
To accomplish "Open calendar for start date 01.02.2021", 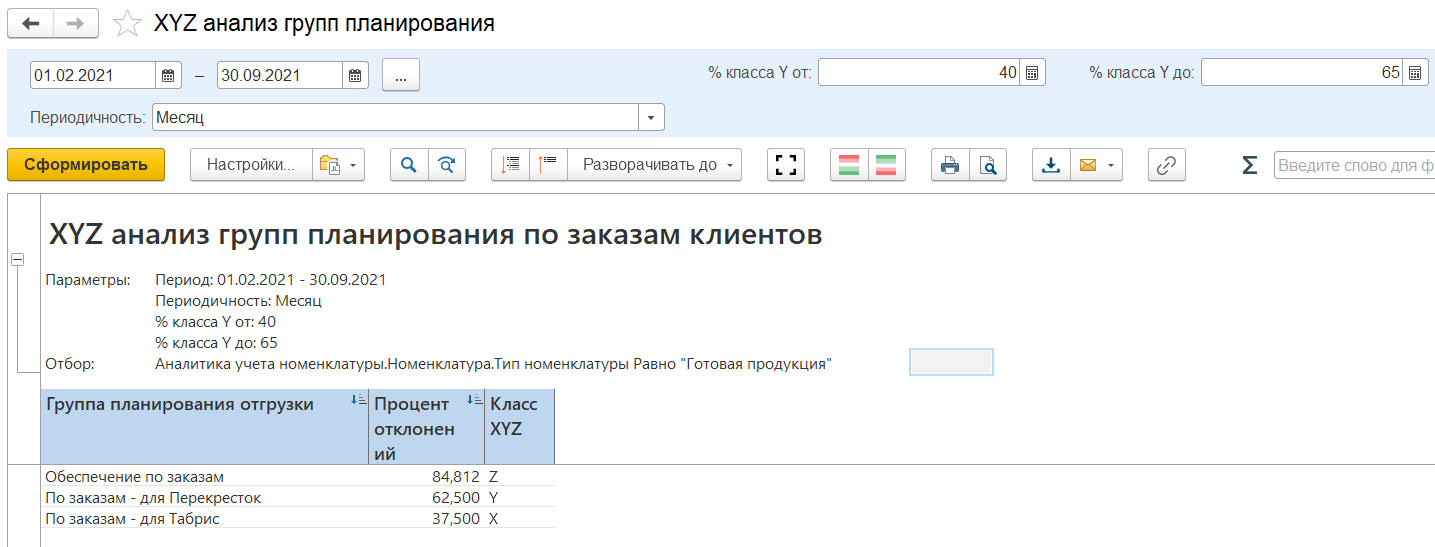I will pyautogui.click(x=169, y=75).
